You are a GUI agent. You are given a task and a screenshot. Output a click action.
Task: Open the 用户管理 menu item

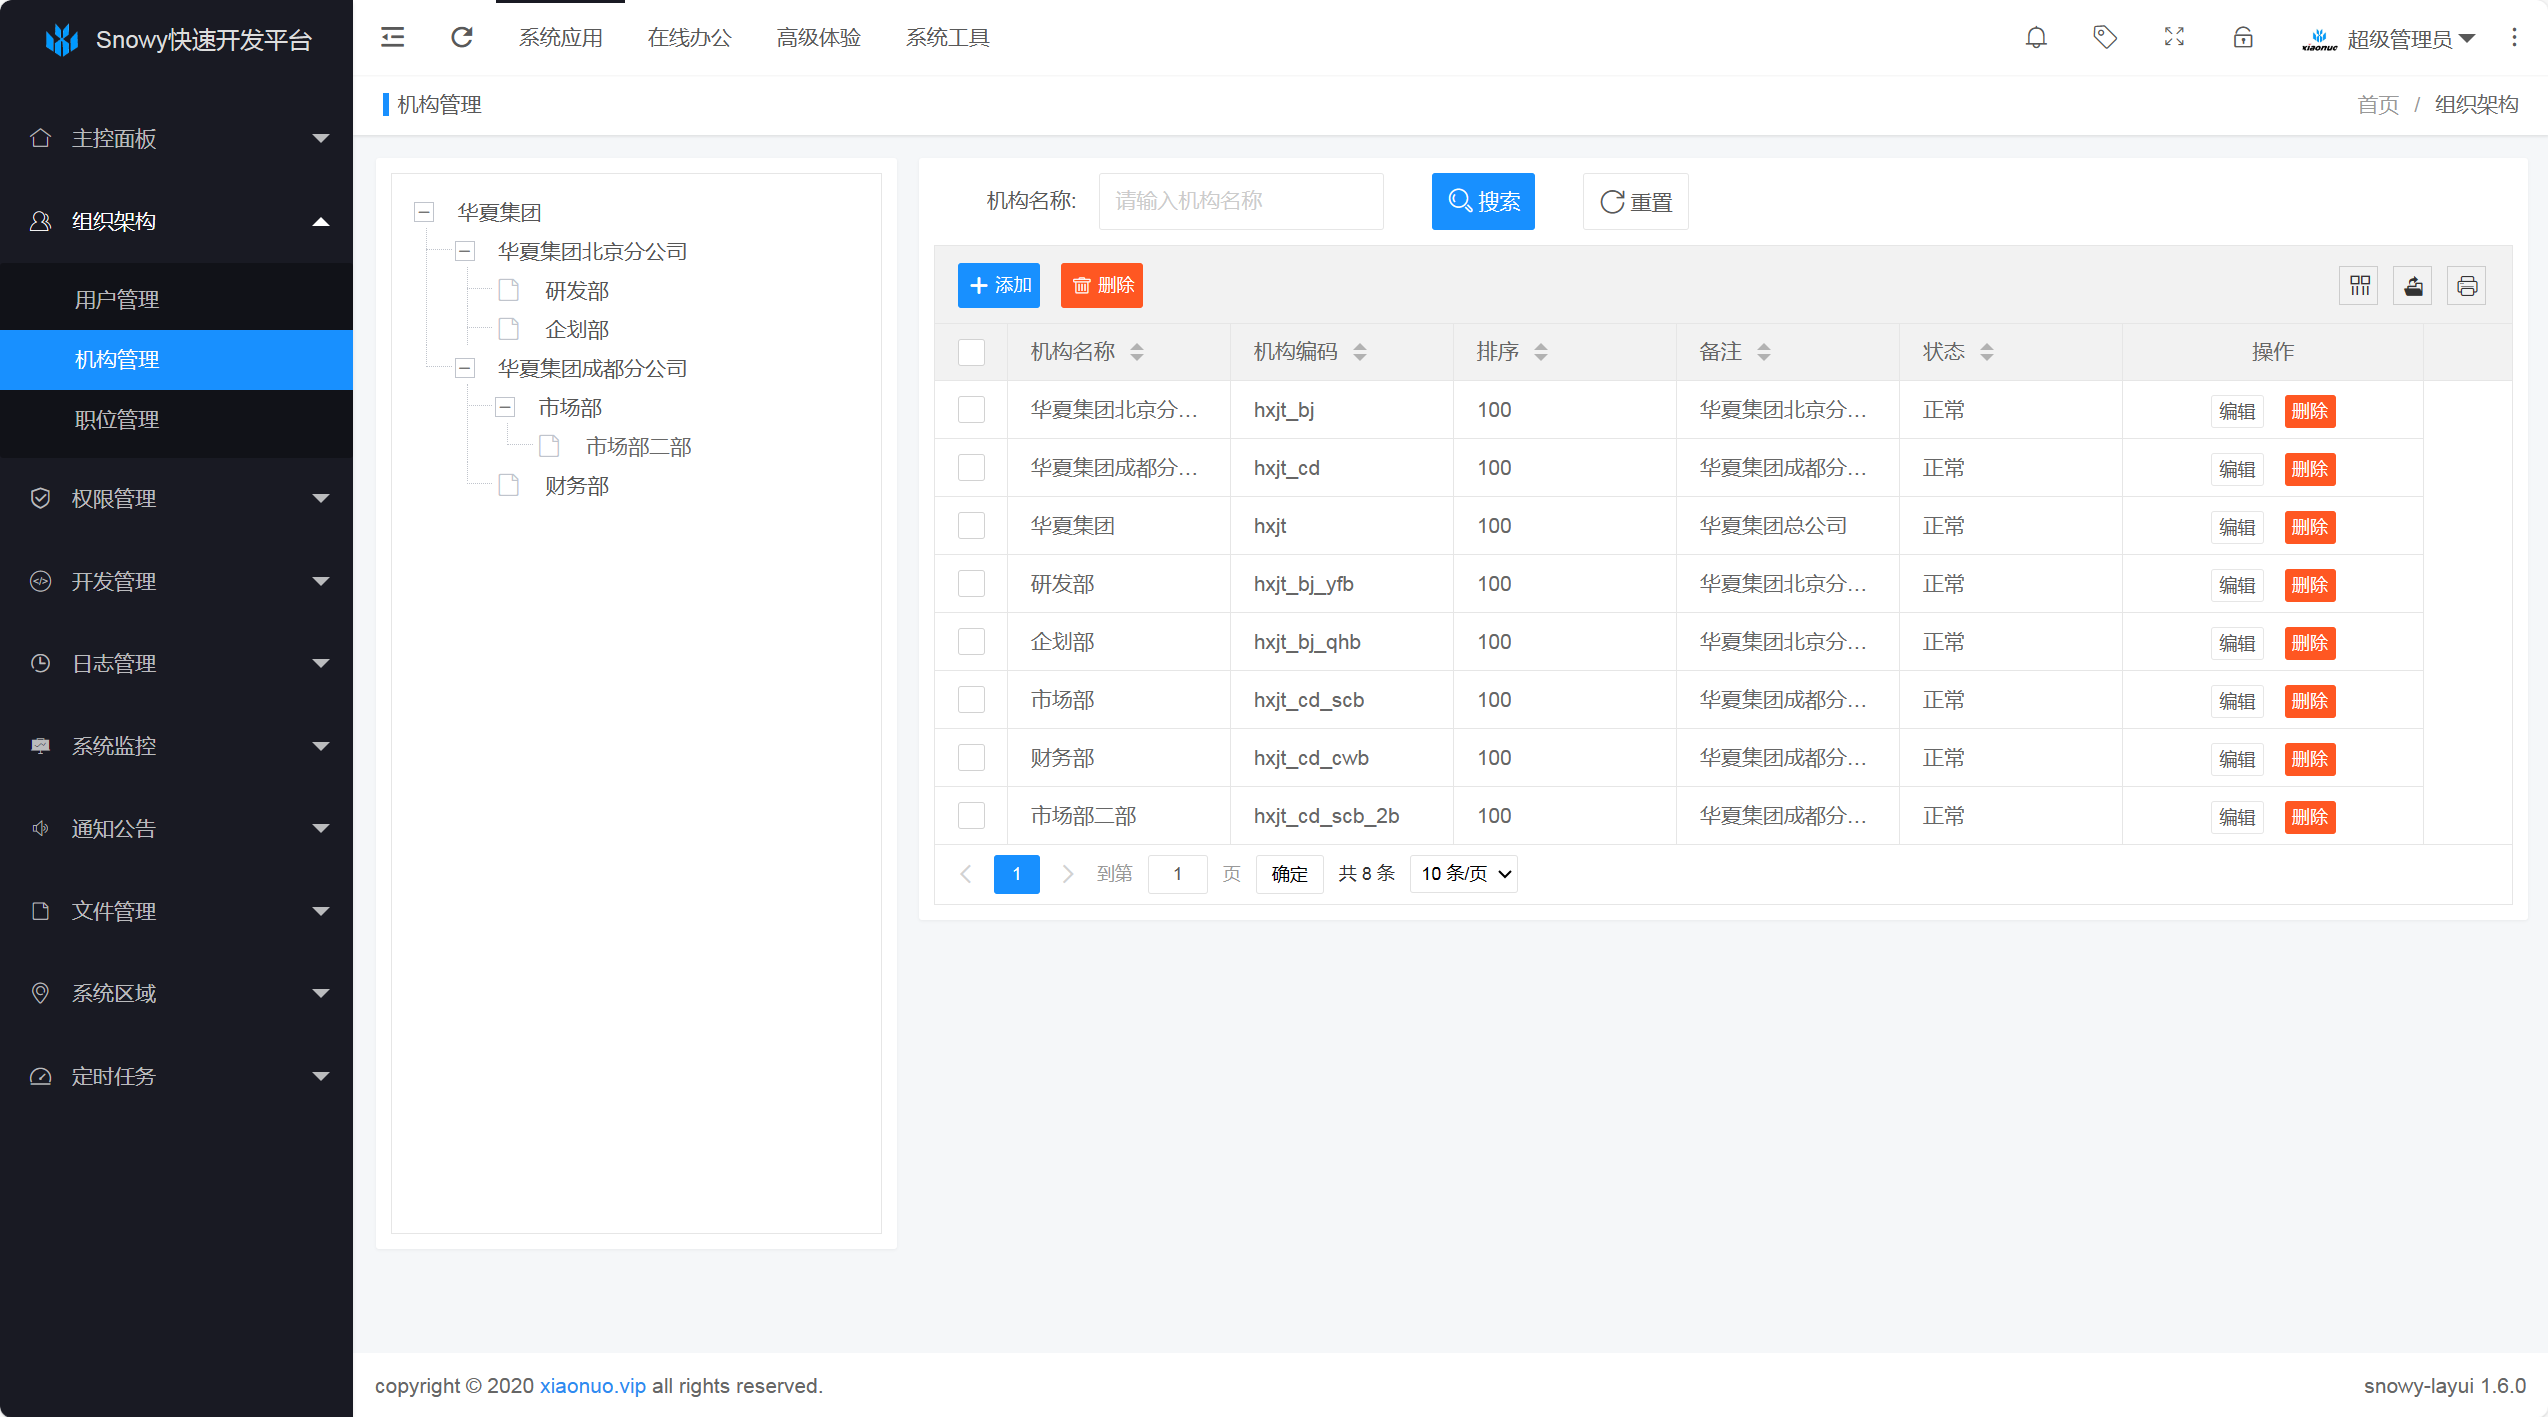[117, 299]
